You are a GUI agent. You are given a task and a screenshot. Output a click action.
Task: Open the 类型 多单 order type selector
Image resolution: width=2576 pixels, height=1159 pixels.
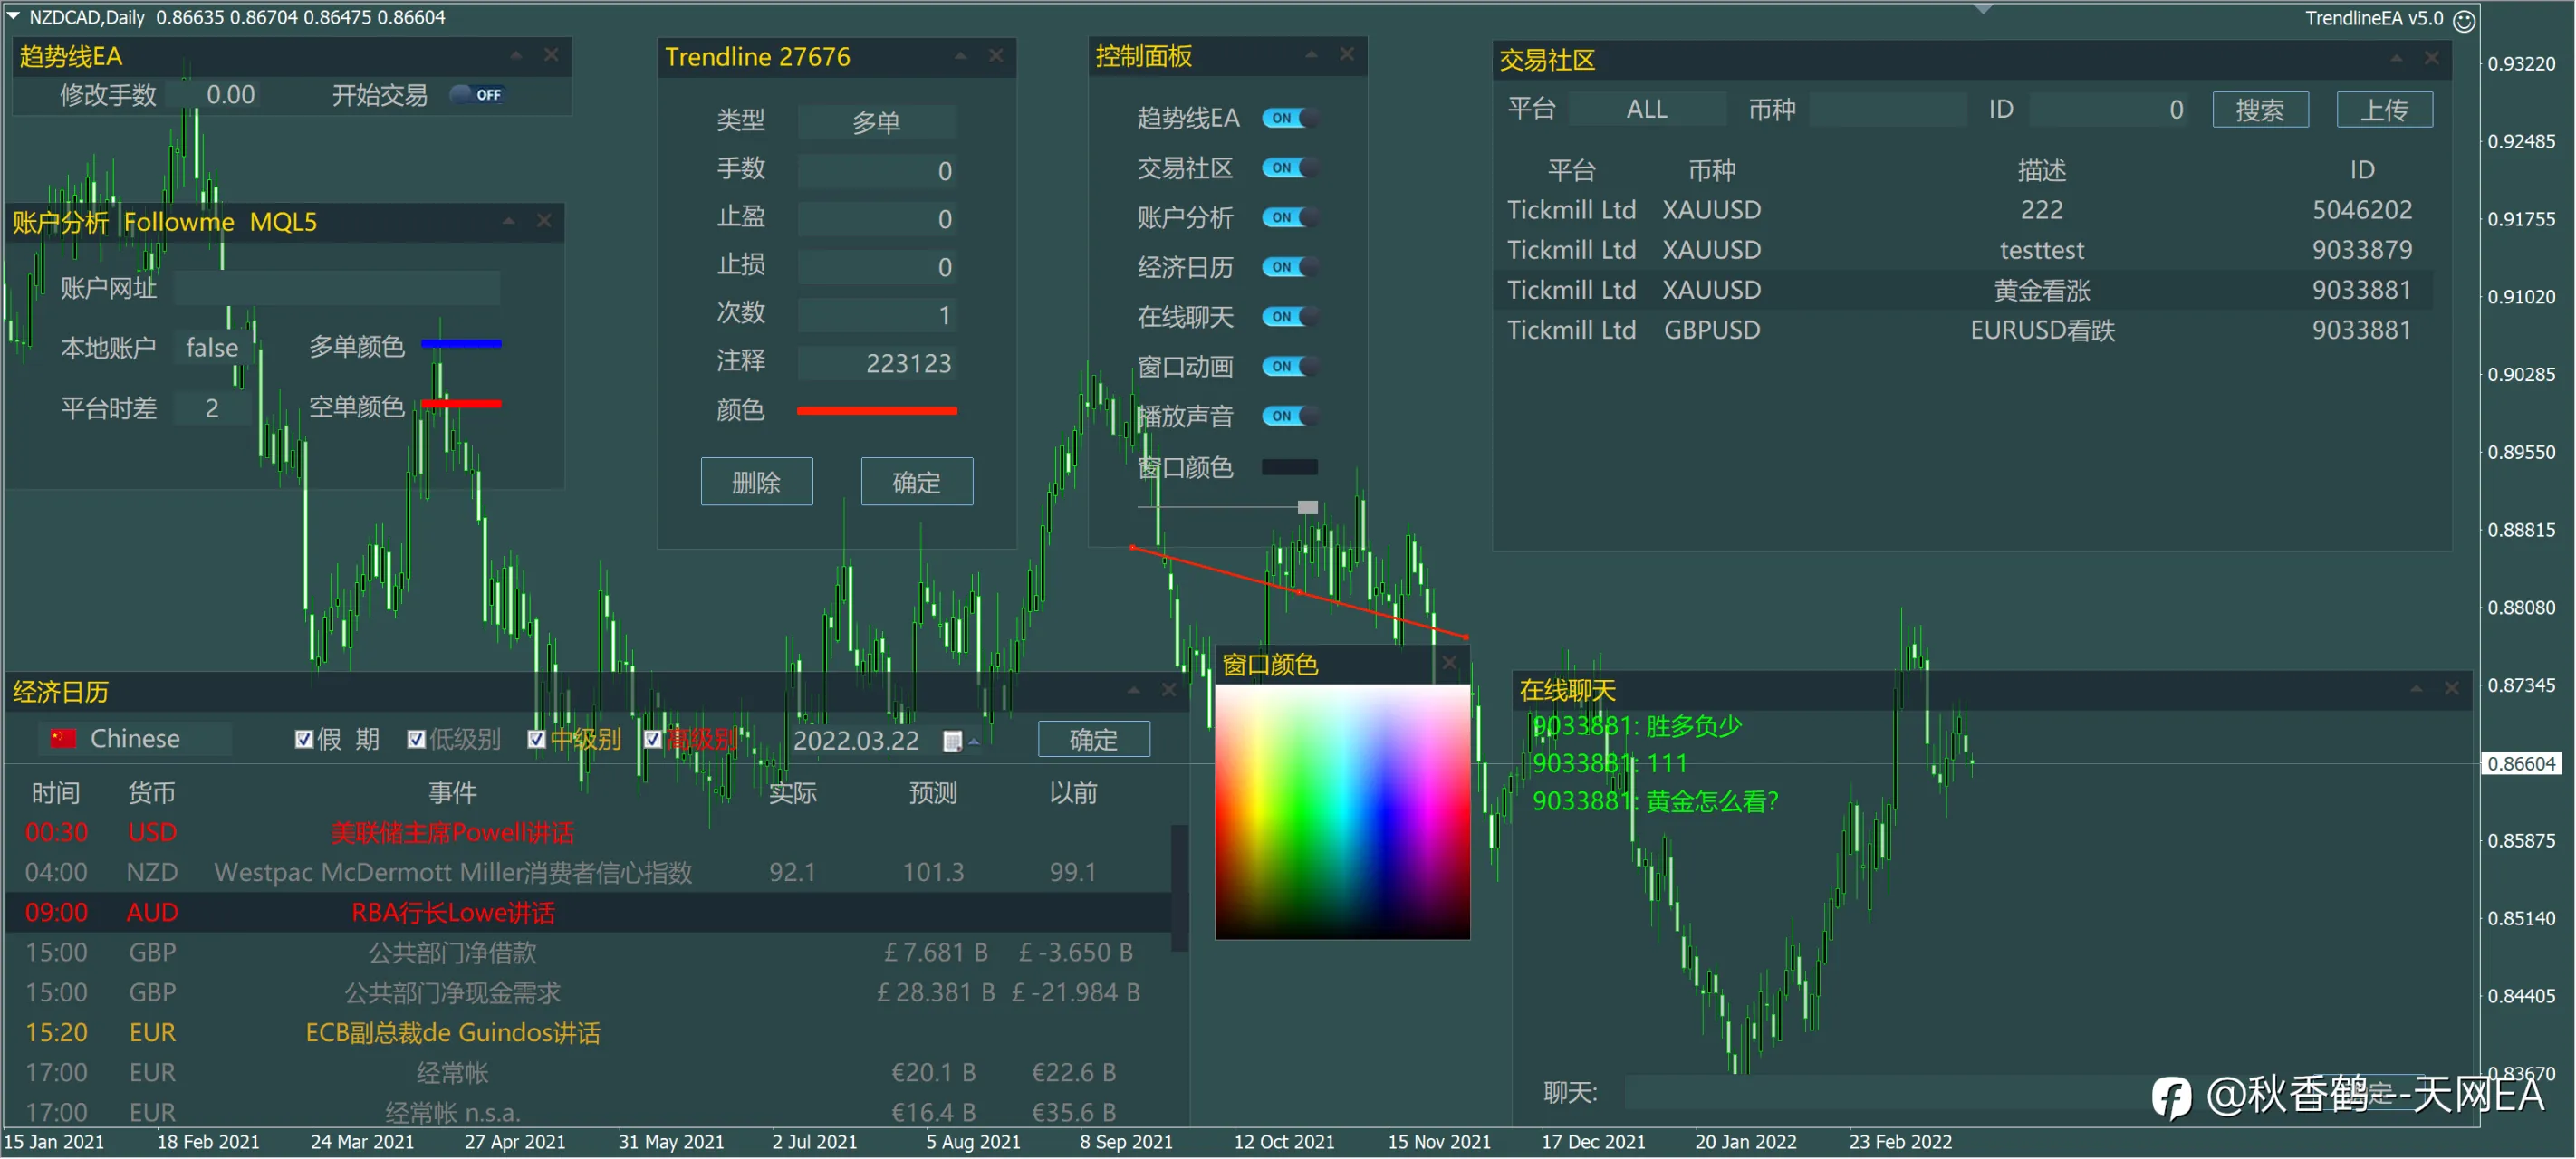coord(876,122)
